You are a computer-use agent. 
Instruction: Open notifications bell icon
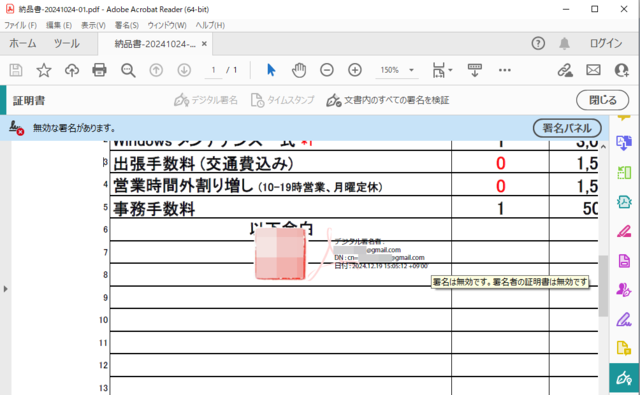point(564,43)
